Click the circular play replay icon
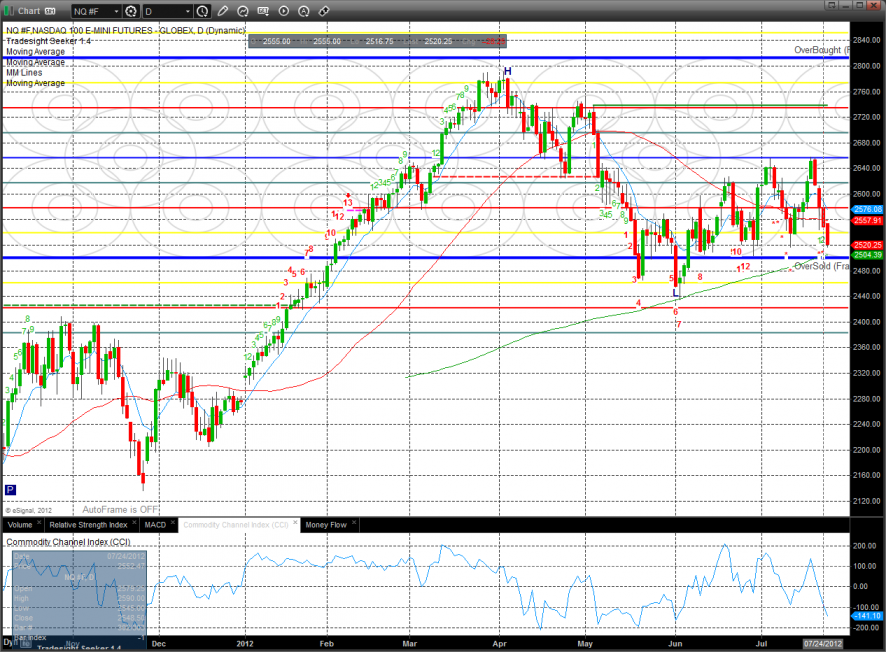The width and height of the screenshot is (886, 652). click(284, 11)
